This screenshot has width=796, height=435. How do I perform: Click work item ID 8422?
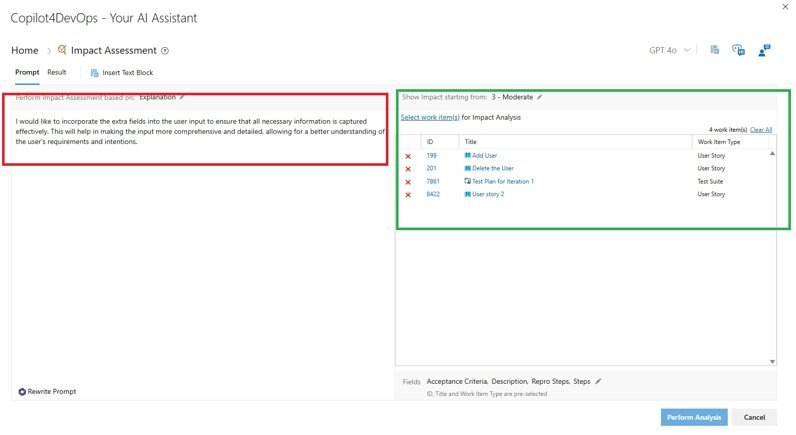point(433,194)
